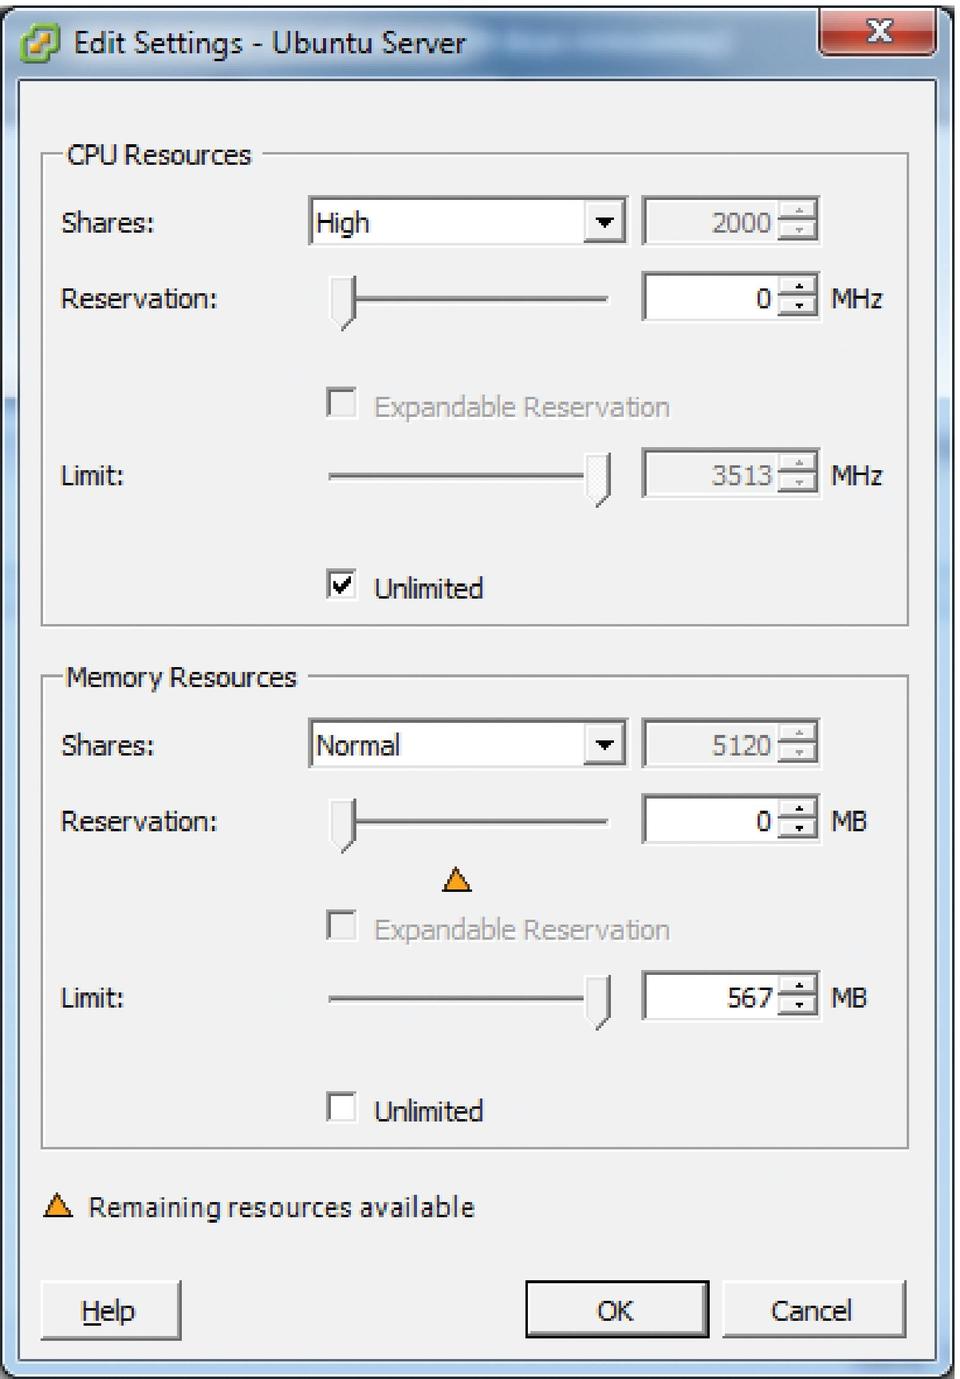Image resolution: width=960 pixels, height=1379 pixels.
Task: Increase Memory Limit MB with up arrow
Action: 797,988
